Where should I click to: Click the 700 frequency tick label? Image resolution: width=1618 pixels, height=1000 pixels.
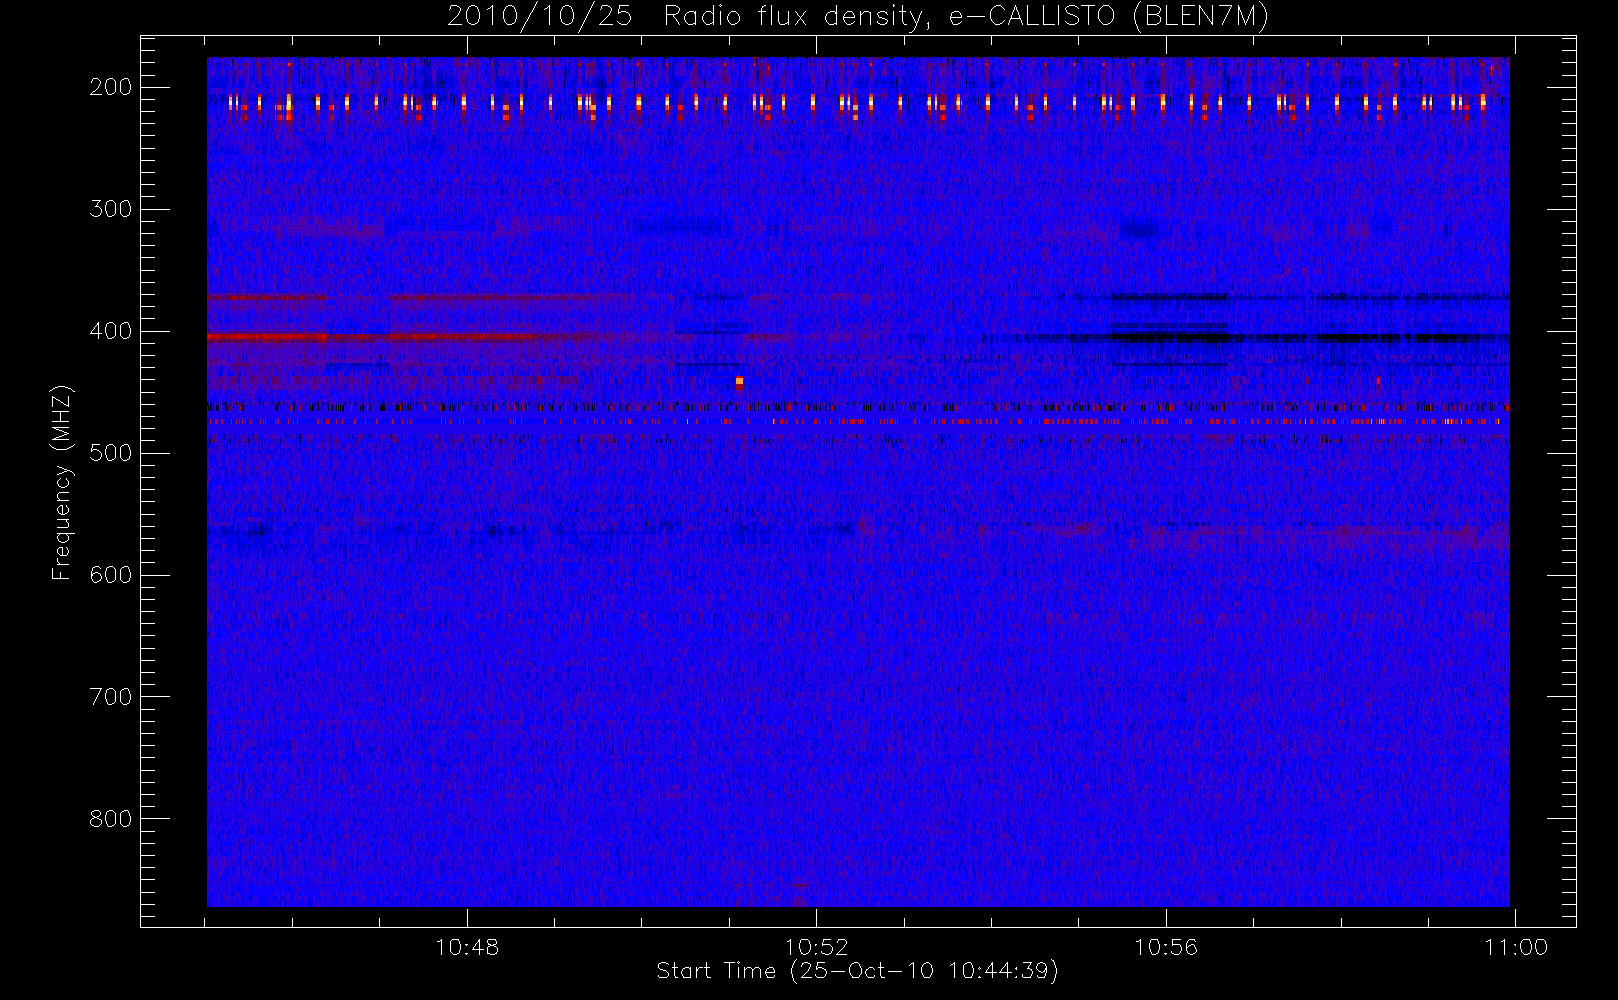[111, 697]
